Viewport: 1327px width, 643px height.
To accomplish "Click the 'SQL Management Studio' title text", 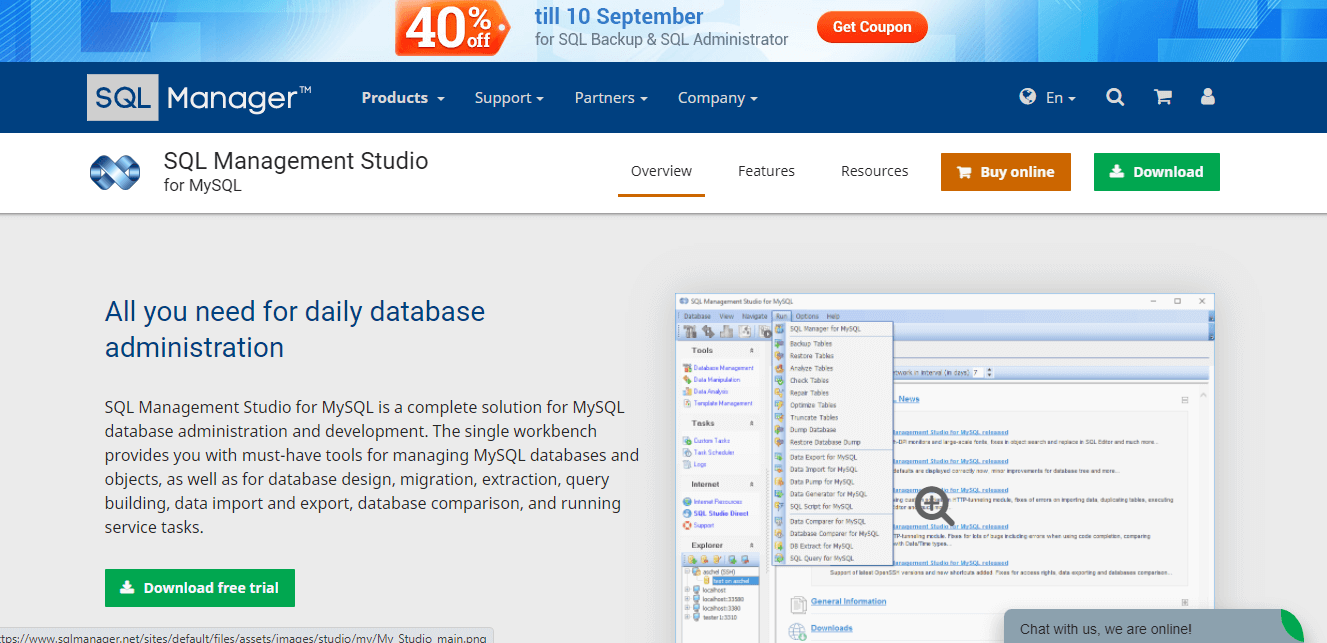I will [295, 161].
